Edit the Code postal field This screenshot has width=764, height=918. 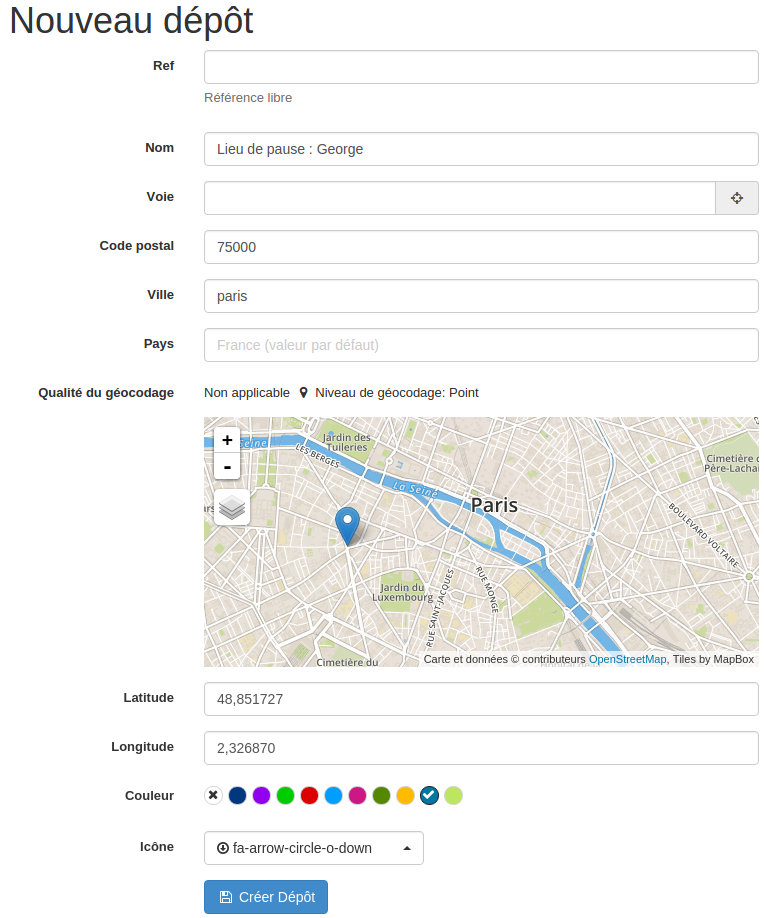click(x=481, y=247)
